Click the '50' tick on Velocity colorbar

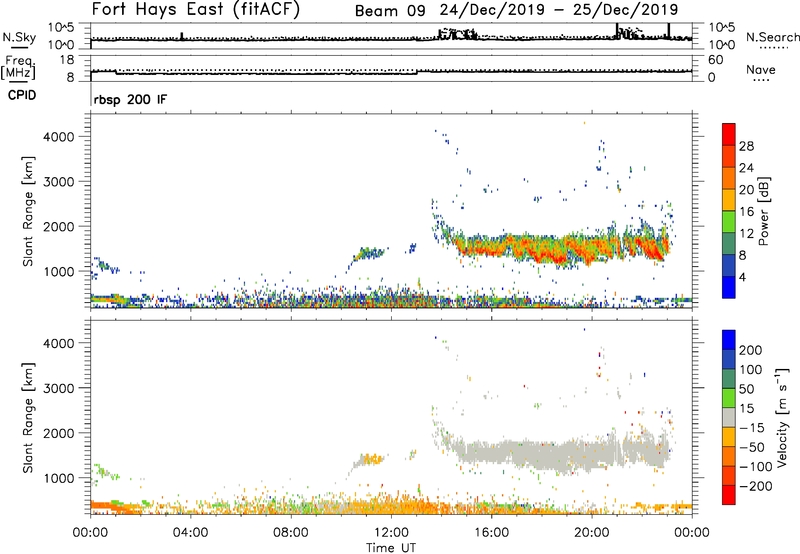[746, 389]
